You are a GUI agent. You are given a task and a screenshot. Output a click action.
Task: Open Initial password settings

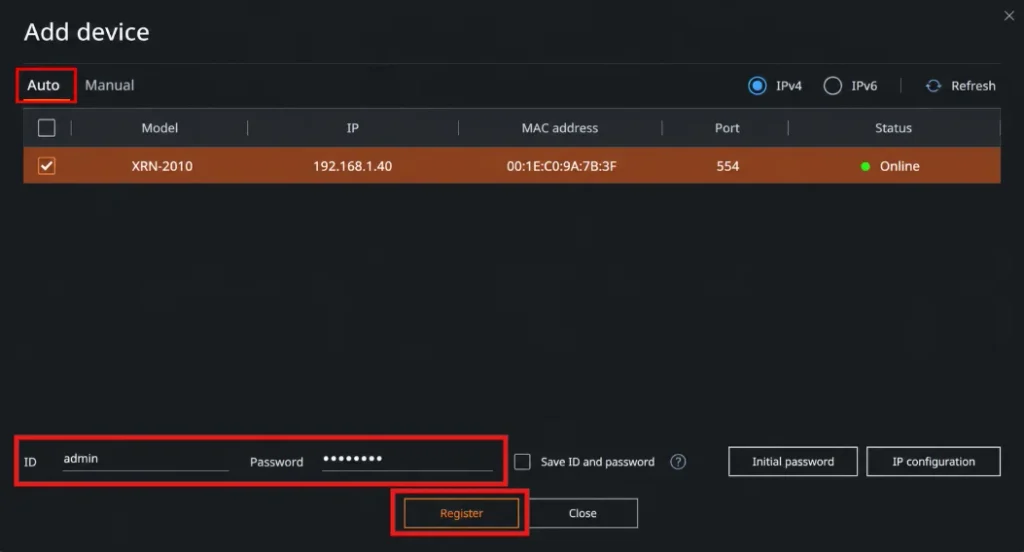(x=793, y=462)
